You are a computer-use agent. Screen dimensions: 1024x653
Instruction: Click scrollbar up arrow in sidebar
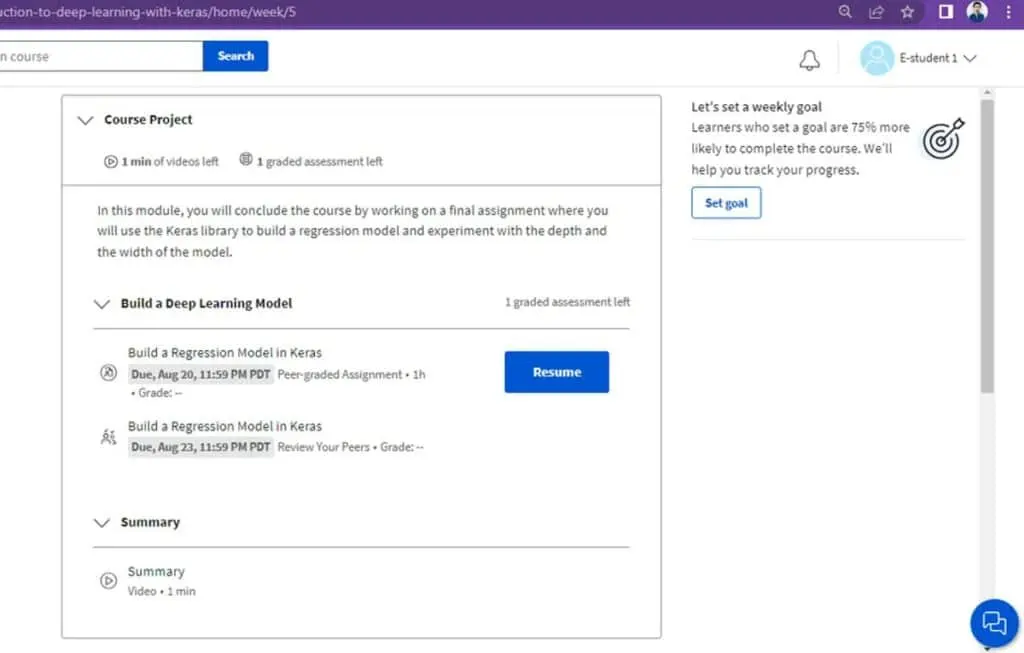[987, 93]
